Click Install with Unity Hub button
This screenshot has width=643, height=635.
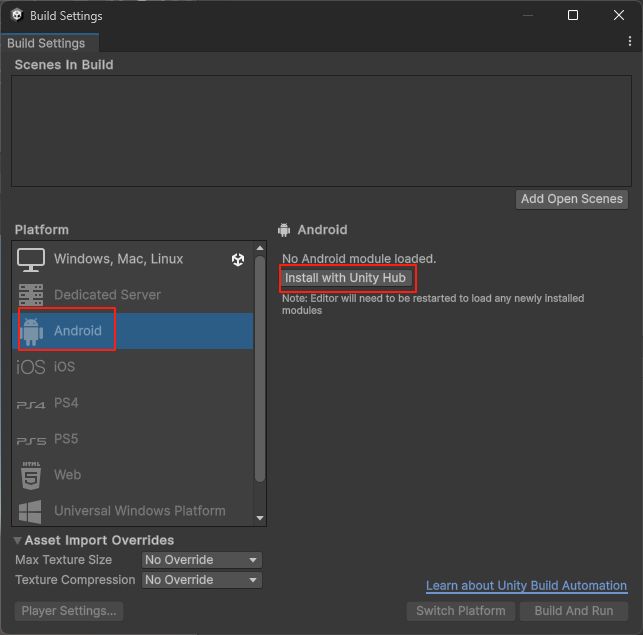[x=345, y=278]
